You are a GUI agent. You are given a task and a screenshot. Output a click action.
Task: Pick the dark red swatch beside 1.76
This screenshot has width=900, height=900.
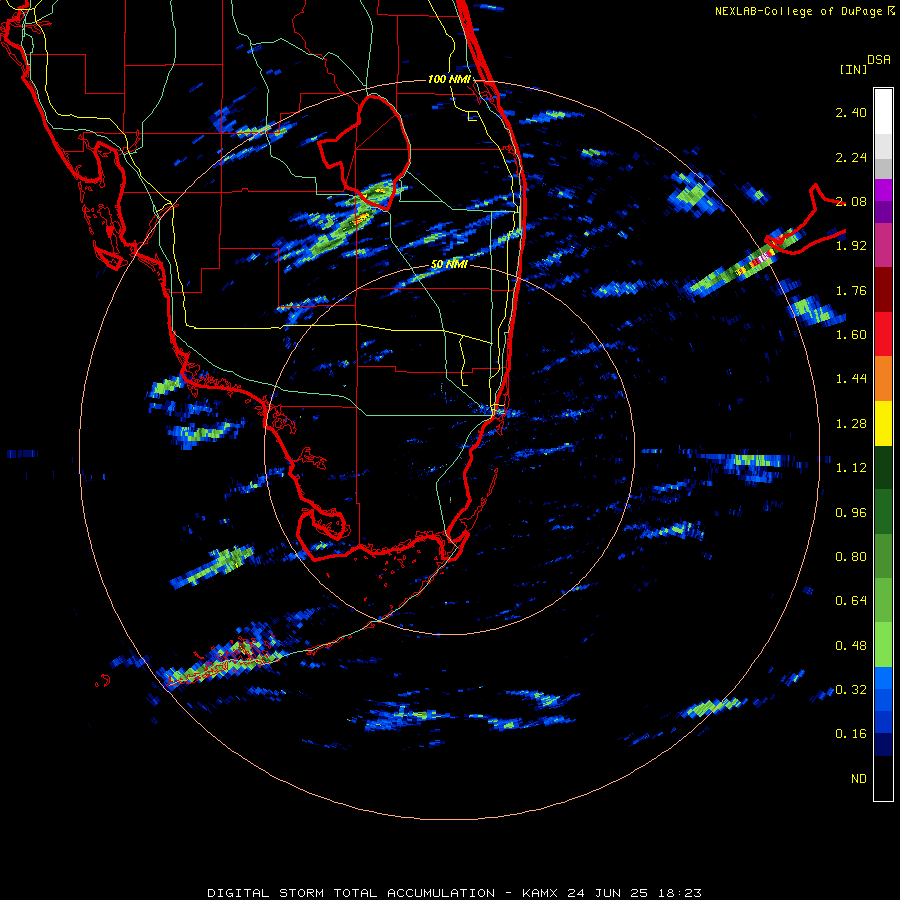(x=883, y=290)
